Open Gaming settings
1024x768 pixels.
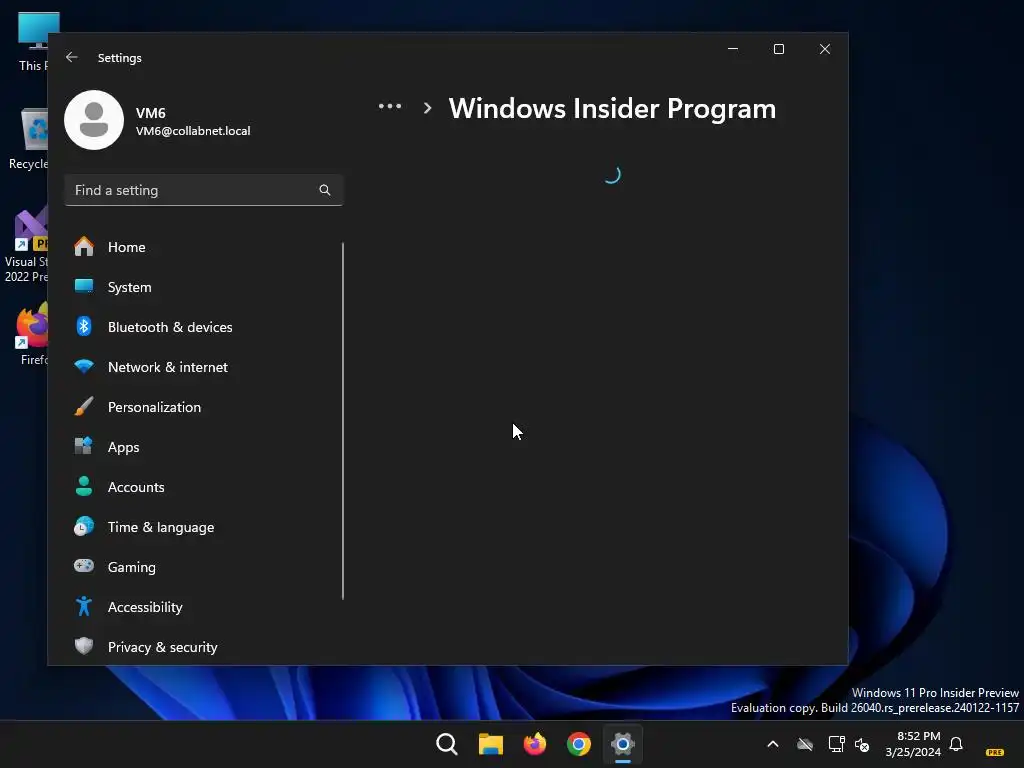[x=204, y=567]
